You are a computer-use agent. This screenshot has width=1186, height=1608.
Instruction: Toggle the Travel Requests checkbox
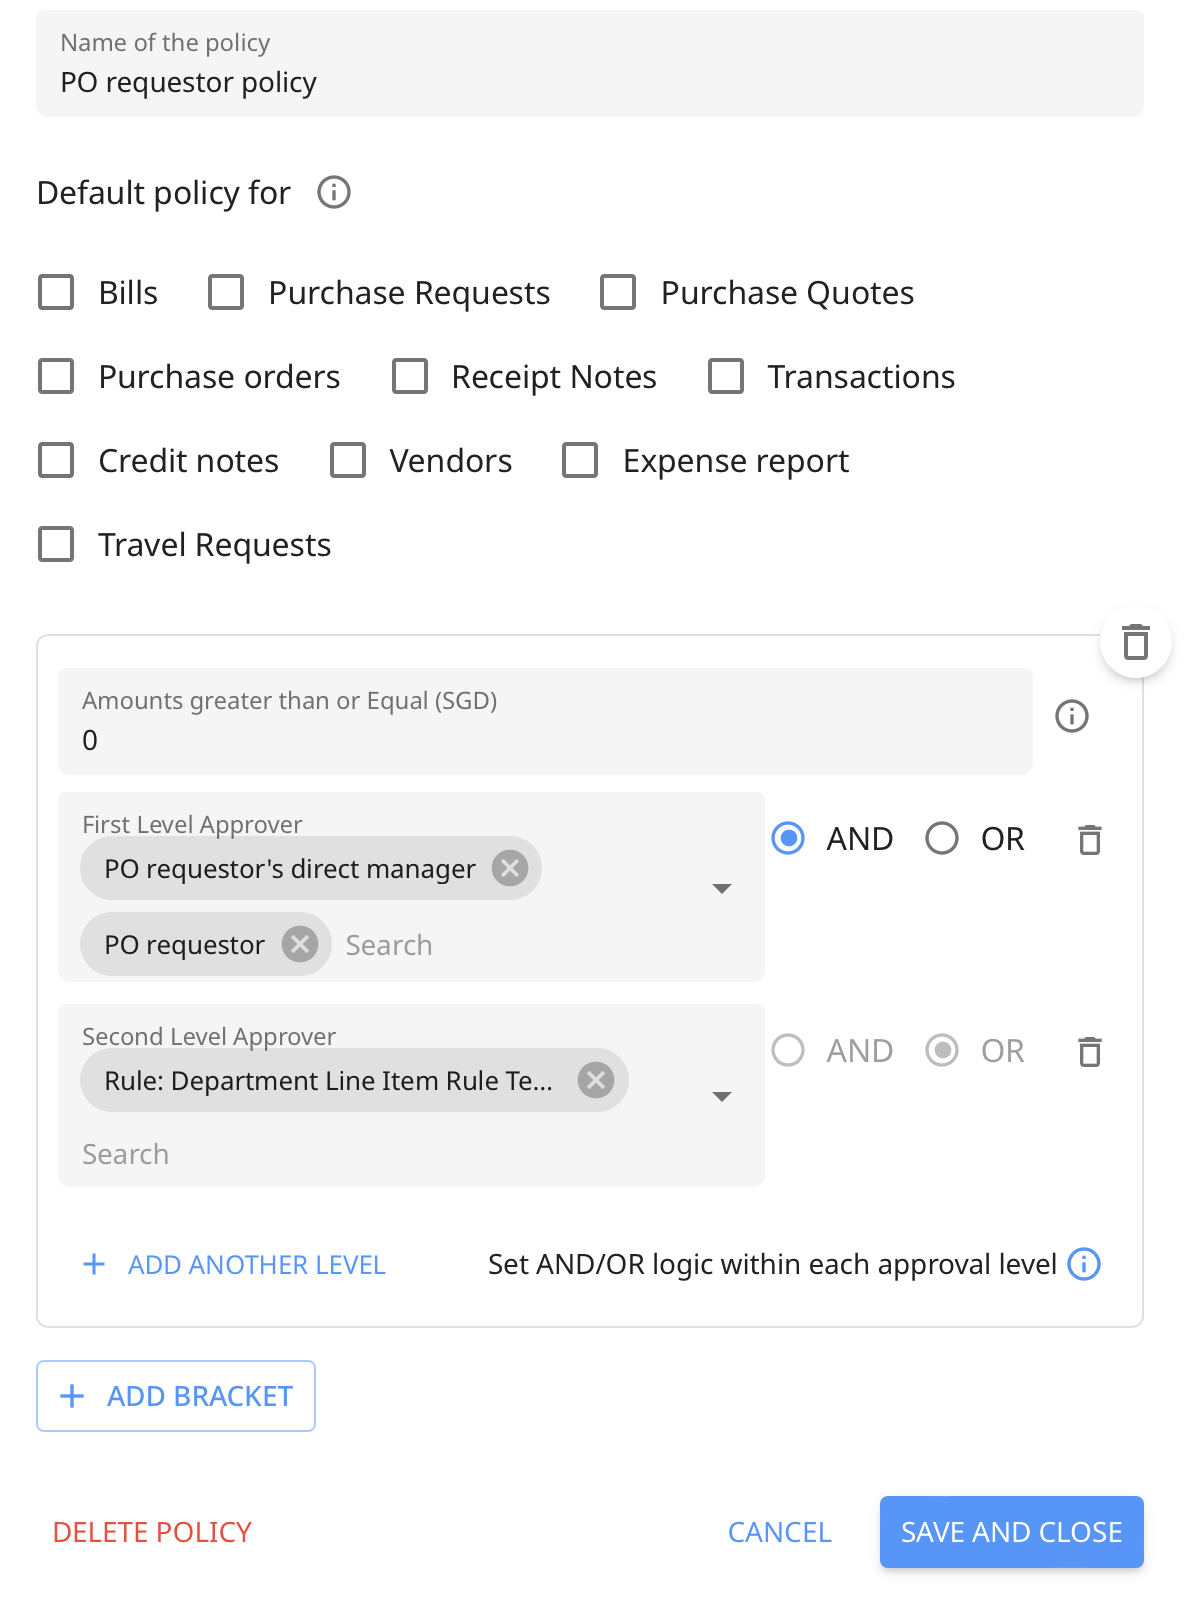(x=56, y=545)
